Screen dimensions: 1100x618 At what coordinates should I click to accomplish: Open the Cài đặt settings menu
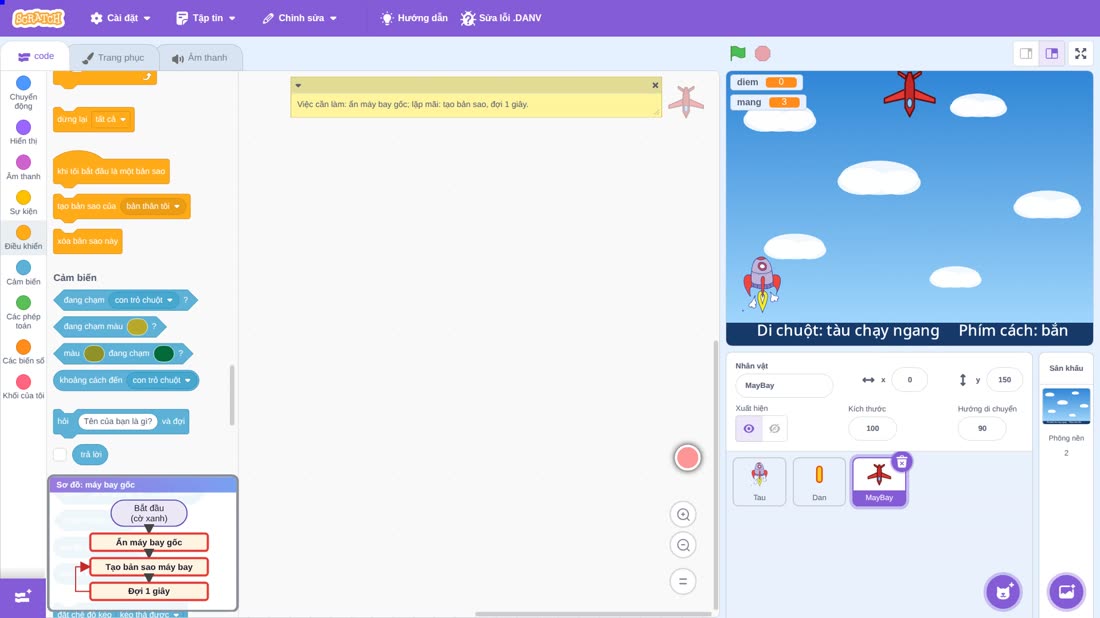click(x=120, y=18)
